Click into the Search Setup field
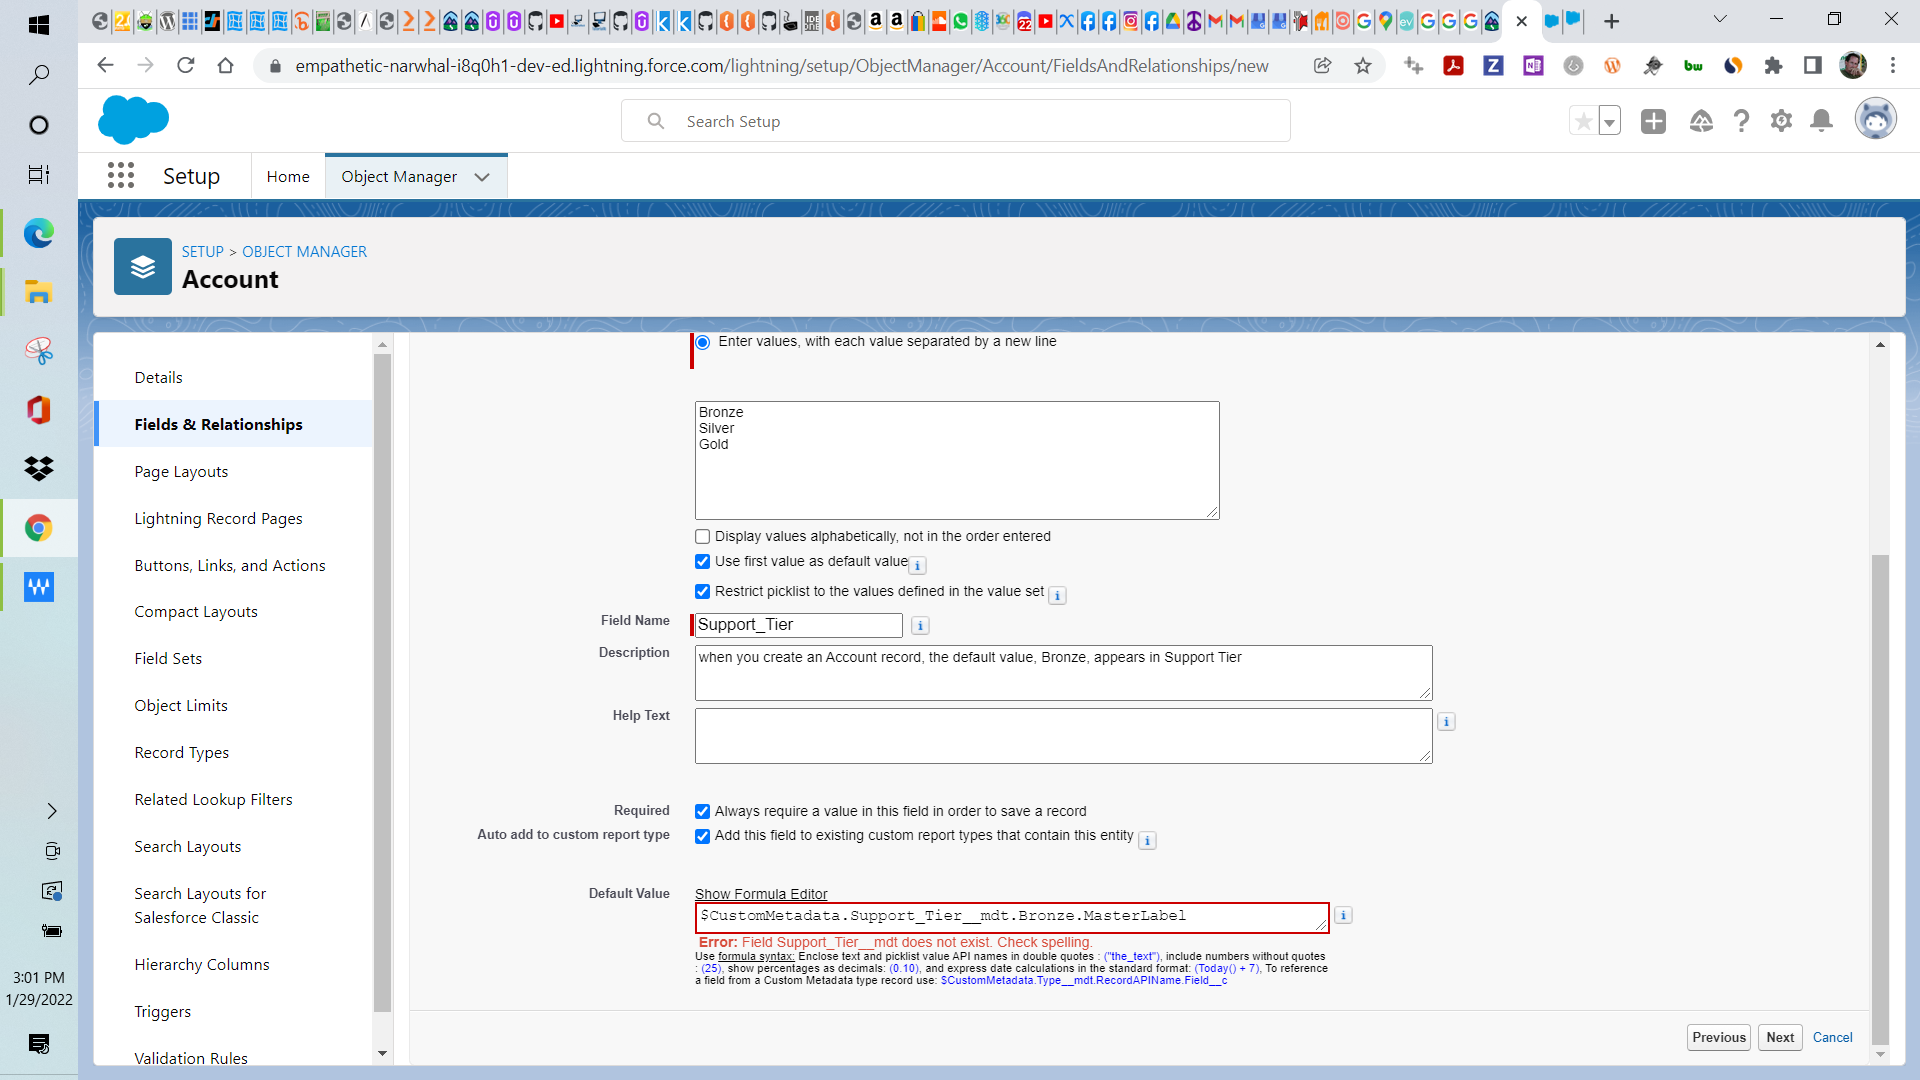 click(x=956, y=120)
